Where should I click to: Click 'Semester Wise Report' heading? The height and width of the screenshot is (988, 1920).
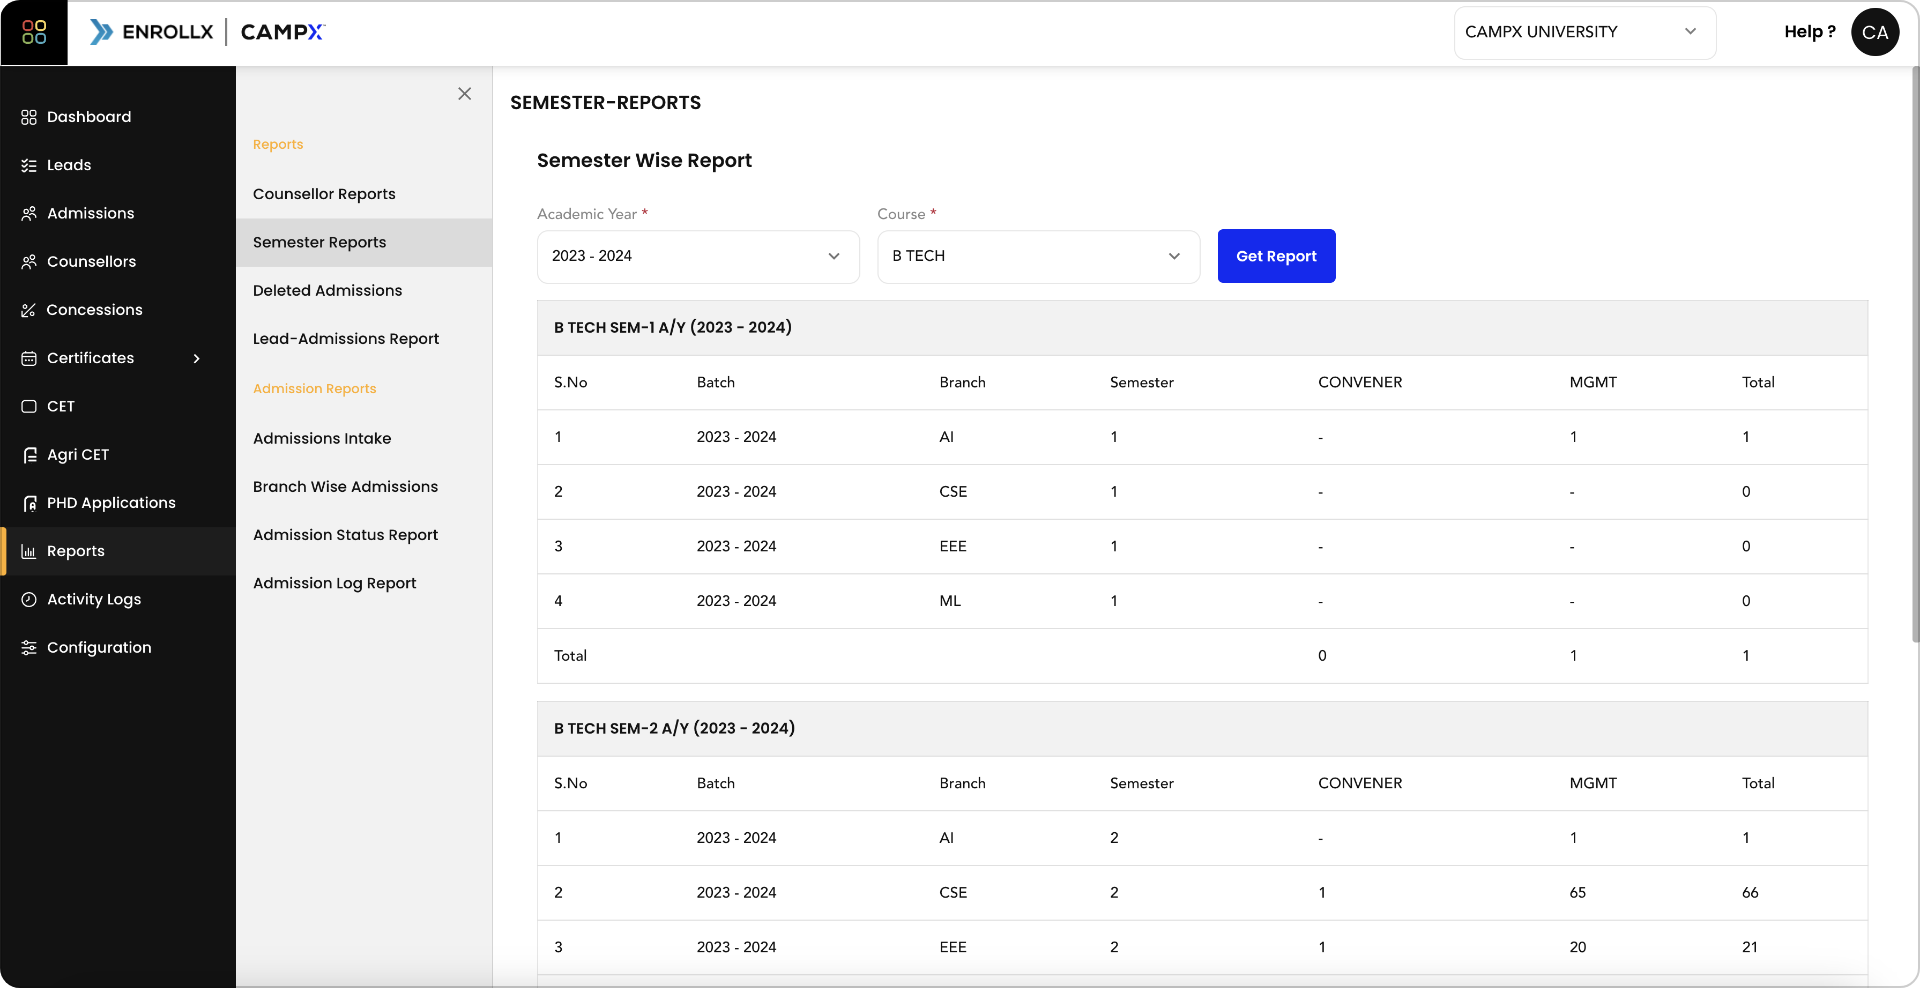644,160
